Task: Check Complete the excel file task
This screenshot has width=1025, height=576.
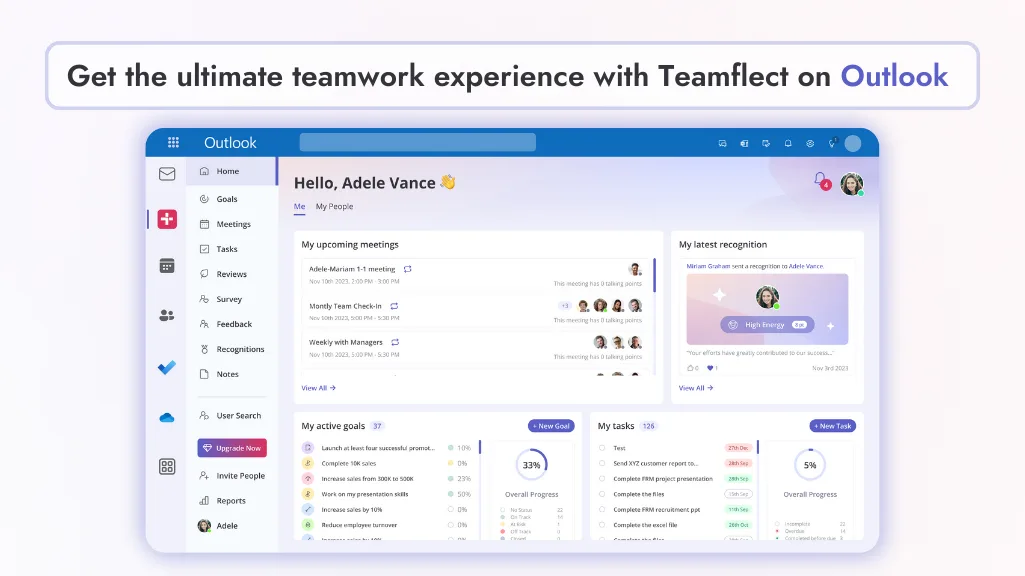Action: pyautogui.click(x=602, y=525)
